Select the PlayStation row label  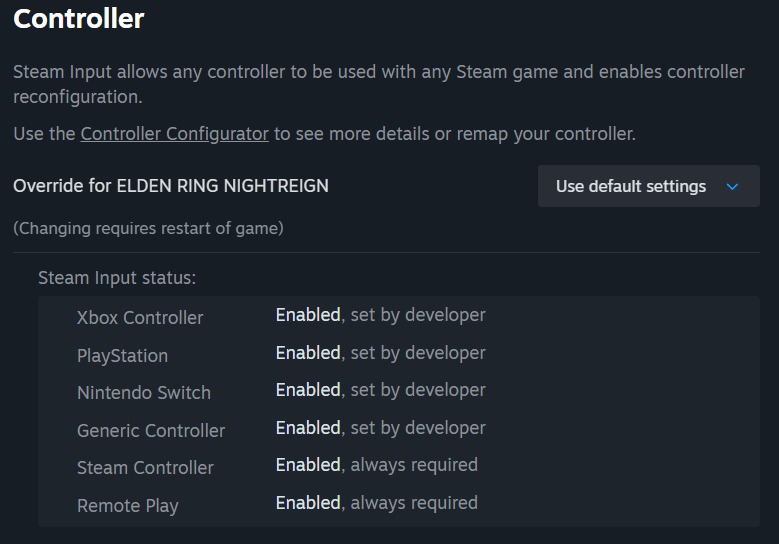tap(122, 356)
